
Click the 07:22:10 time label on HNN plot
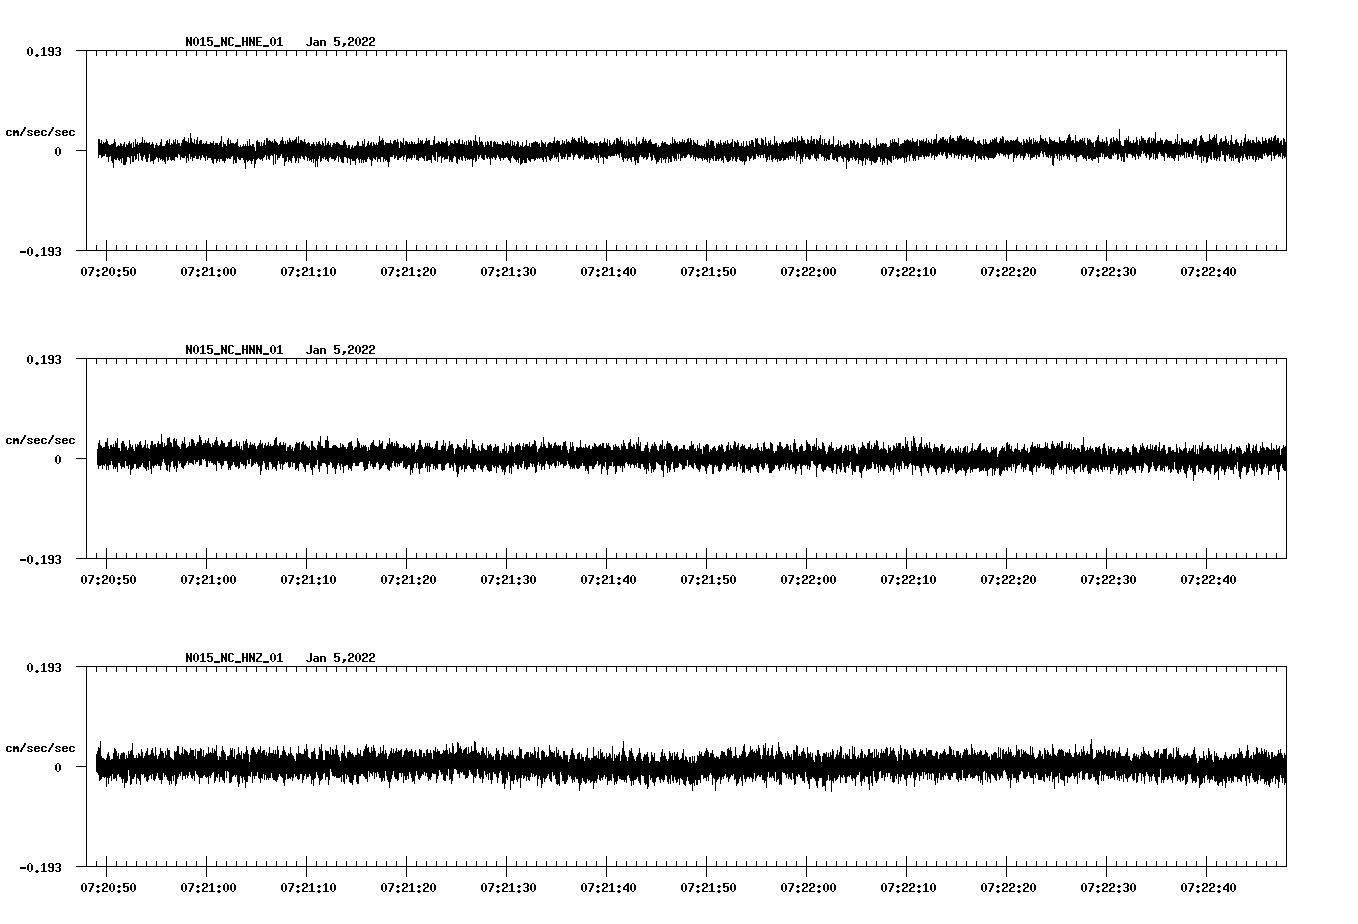908,580
